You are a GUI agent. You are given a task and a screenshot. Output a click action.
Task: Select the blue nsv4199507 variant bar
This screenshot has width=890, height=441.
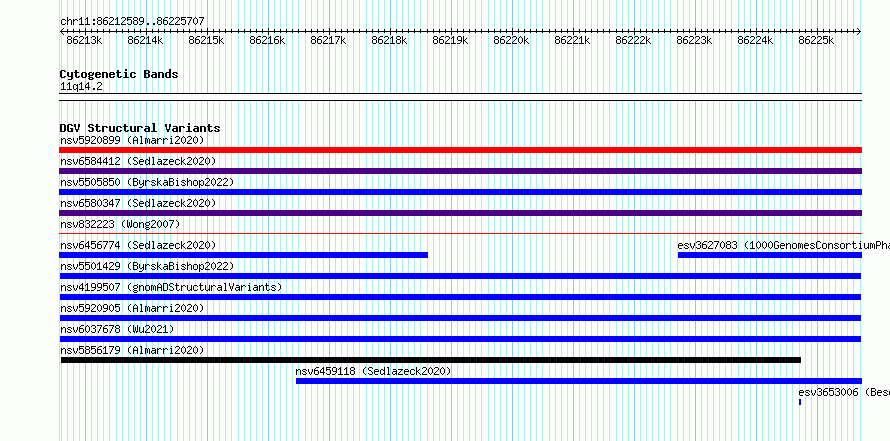coord(460,297)
